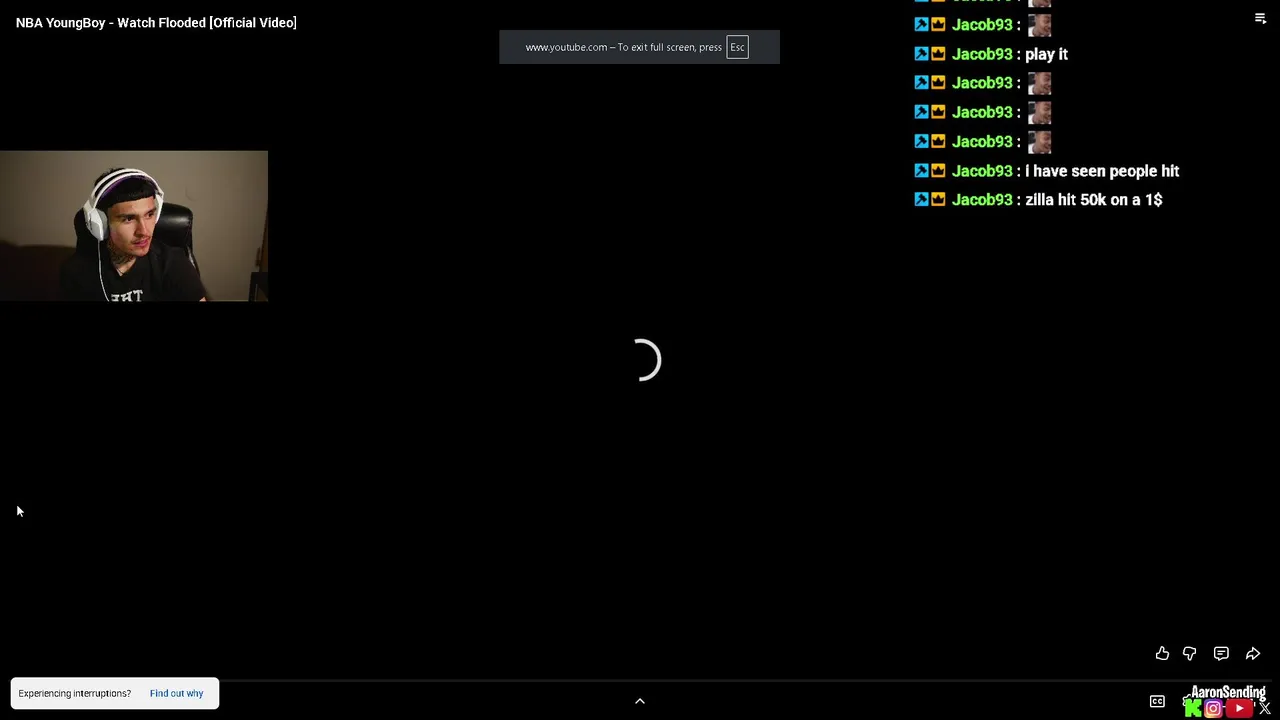1280x720 pixels.
Task: Like the video with thumbs up
Action: [1162, 653]
